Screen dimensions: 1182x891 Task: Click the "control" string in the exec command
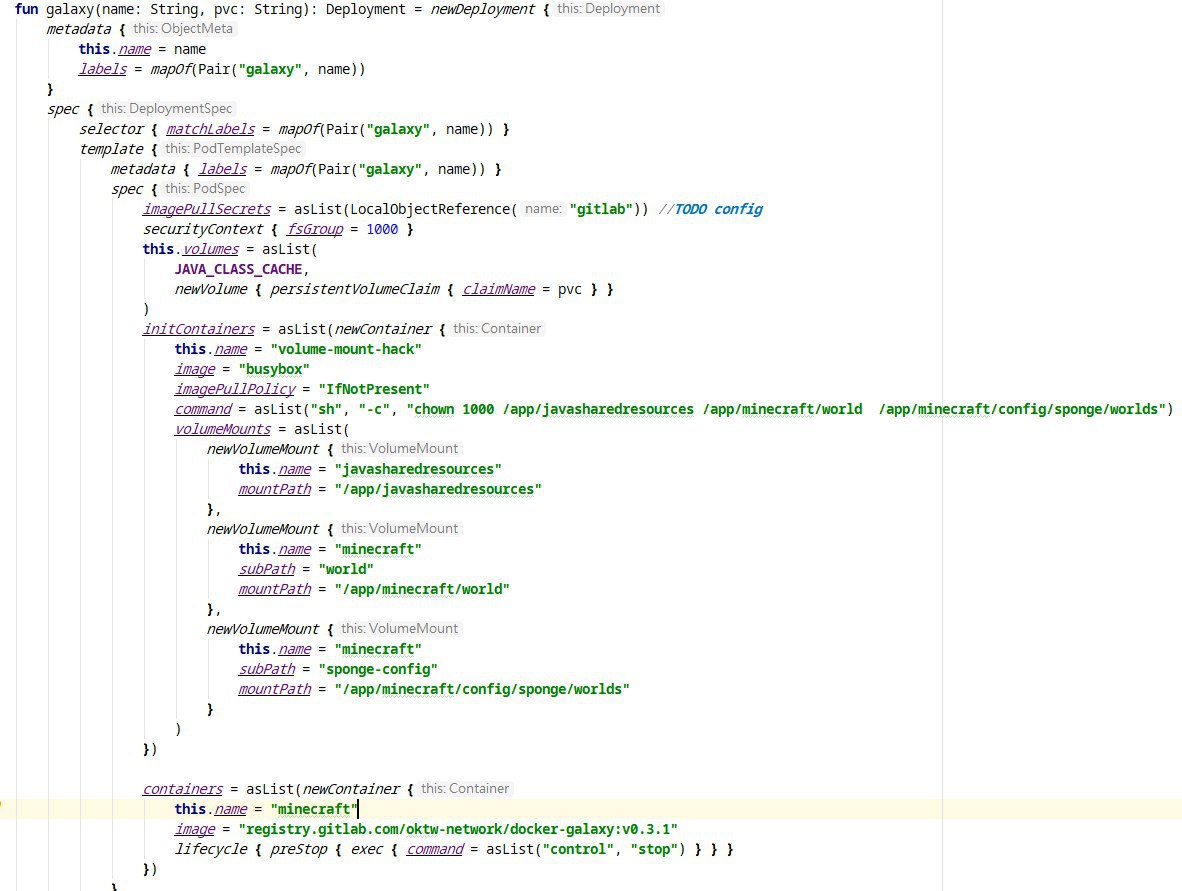579,849
